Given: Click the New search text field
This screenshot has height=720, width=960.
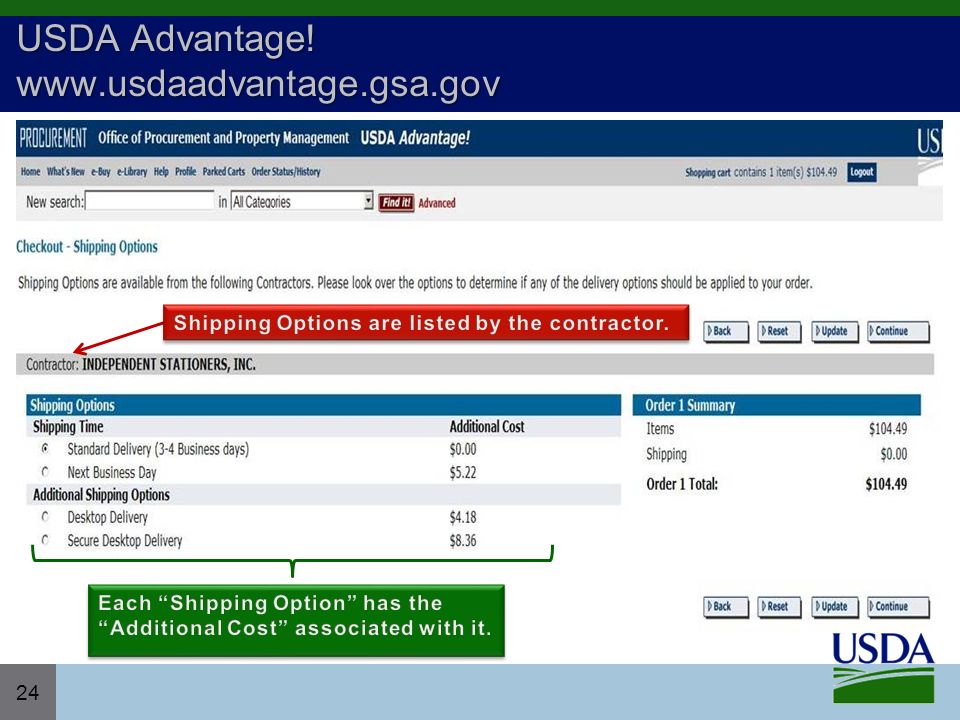Looking at the screenshot, I should coord(150,200).
